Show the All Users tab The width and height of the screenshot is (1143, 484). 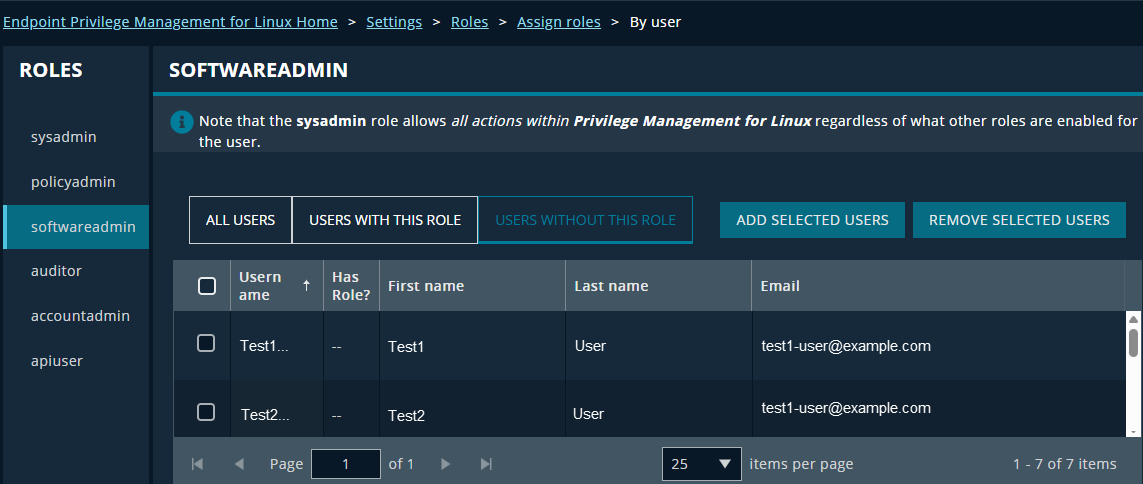(x=241, y=219)
